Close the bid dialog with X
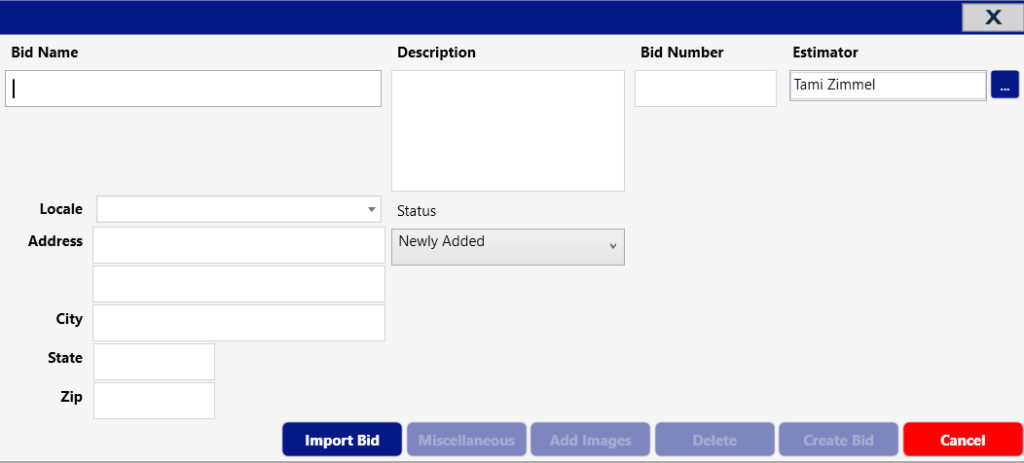Screen dimensions: 1024x463 [x=993, y=17]
